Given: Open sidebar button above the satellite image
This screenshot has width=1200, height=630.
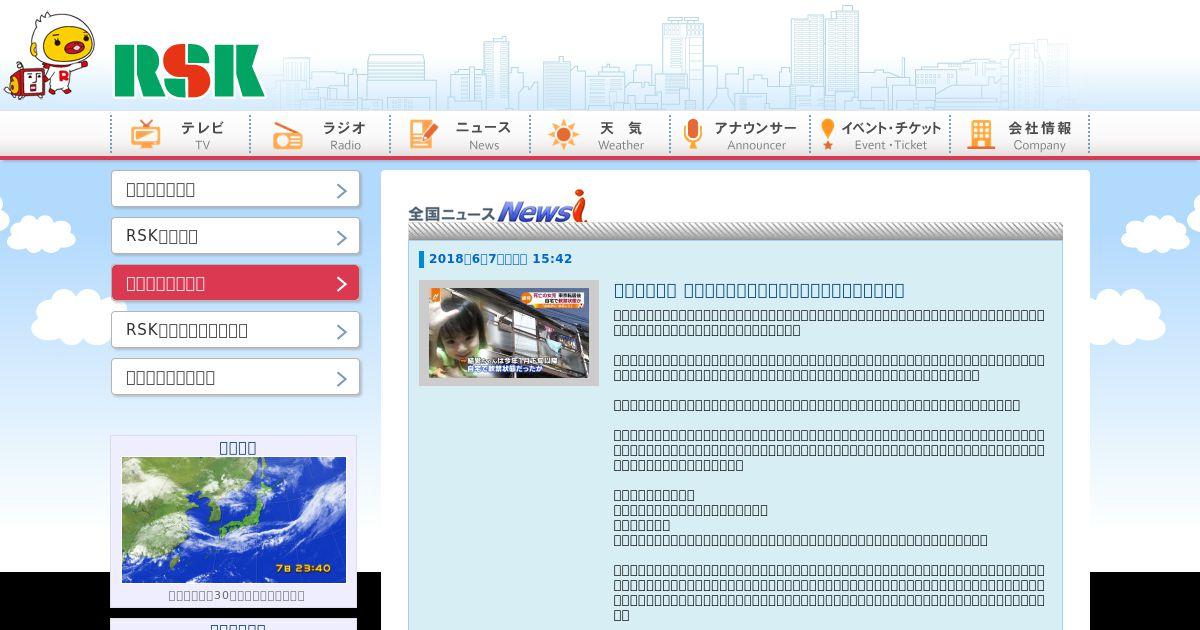Looking at the screenshot, I should click(x=235, y=377).
